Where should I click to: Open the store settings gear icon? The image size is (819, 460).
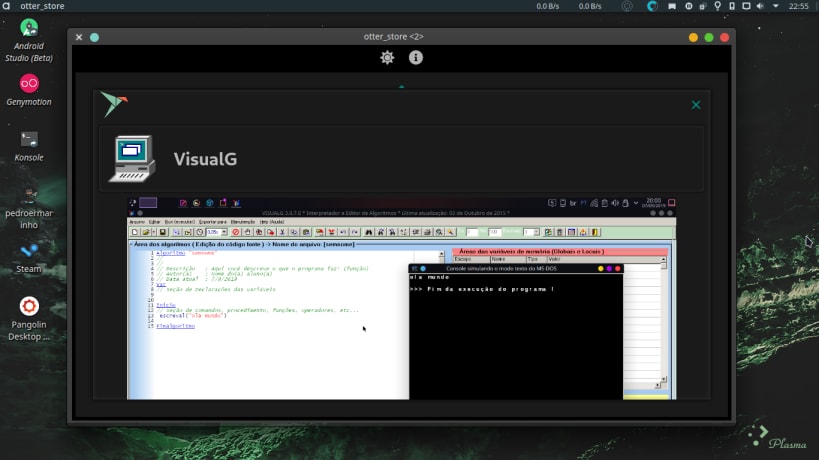(x=387, y=57)
